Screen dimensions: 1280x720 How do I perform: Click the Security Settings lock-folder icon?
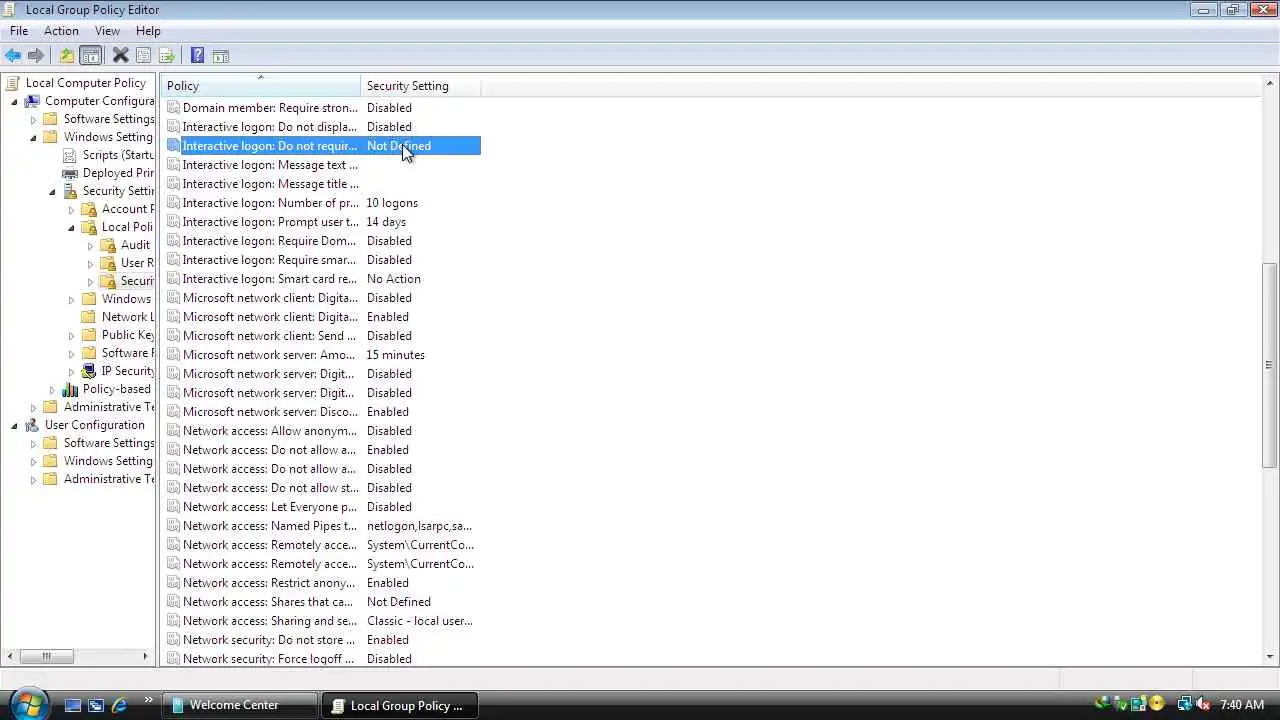click(x=70, y=191)
